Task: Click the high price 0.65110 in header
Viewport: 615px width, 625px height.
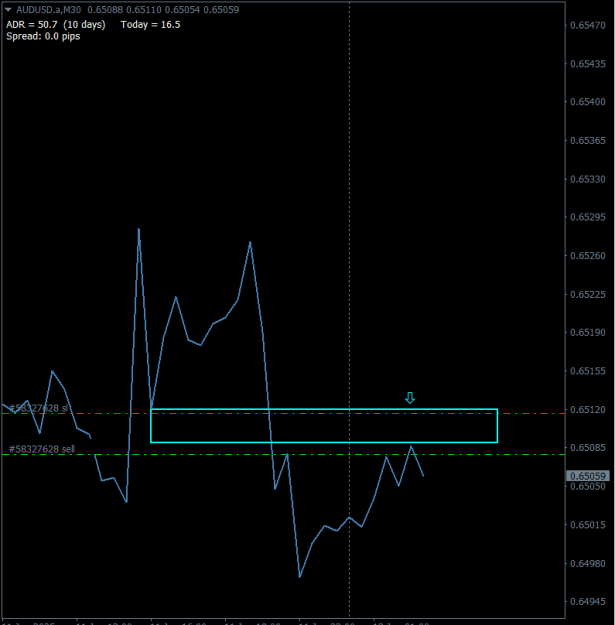Action: click(144, 10)
